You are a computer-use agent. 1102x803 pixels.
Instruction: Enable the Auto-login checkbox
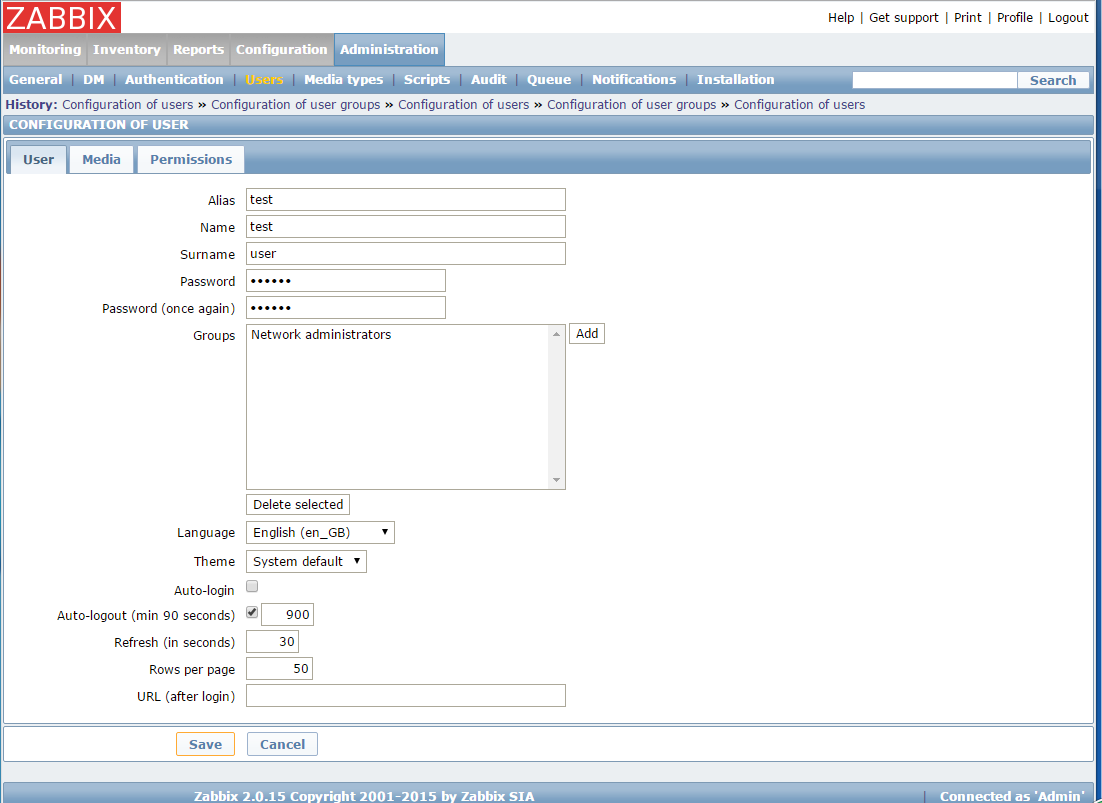(x=252, y=587)
